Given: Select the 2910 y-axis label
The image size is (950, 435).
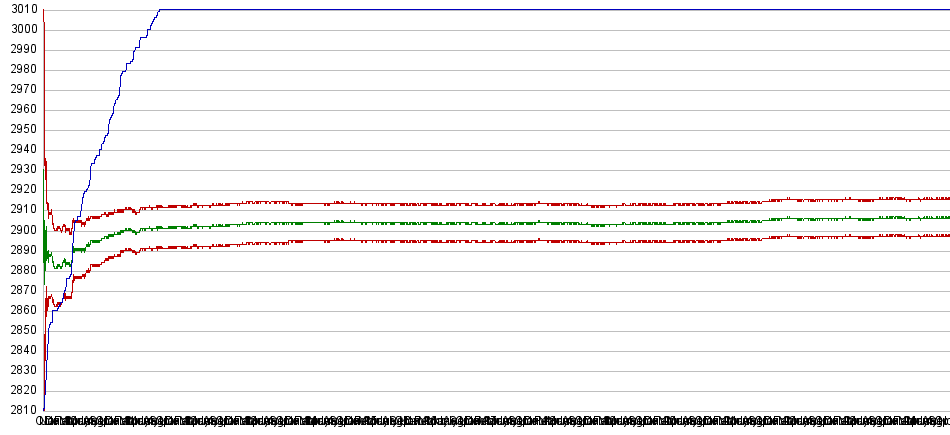Looking at the screenshot, I should pos(20,210).
